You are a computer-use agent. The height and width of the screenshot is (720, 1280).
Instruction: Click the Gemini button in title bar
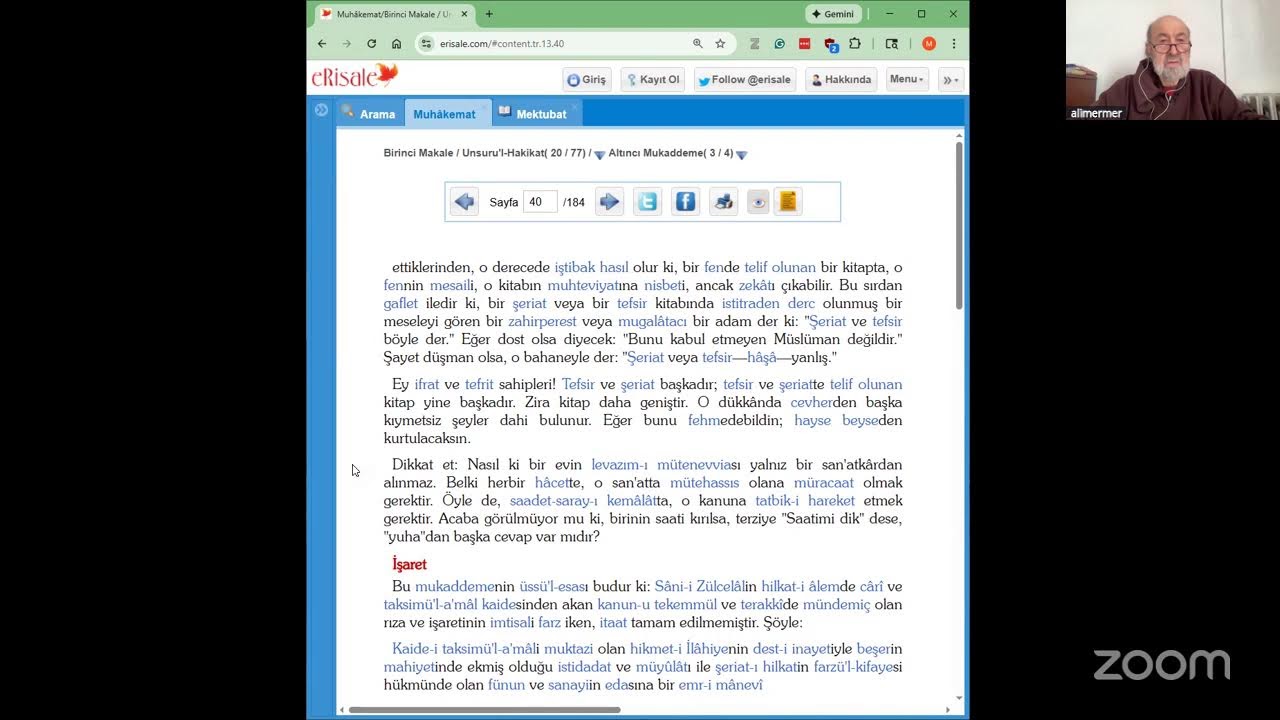point(833,14)
